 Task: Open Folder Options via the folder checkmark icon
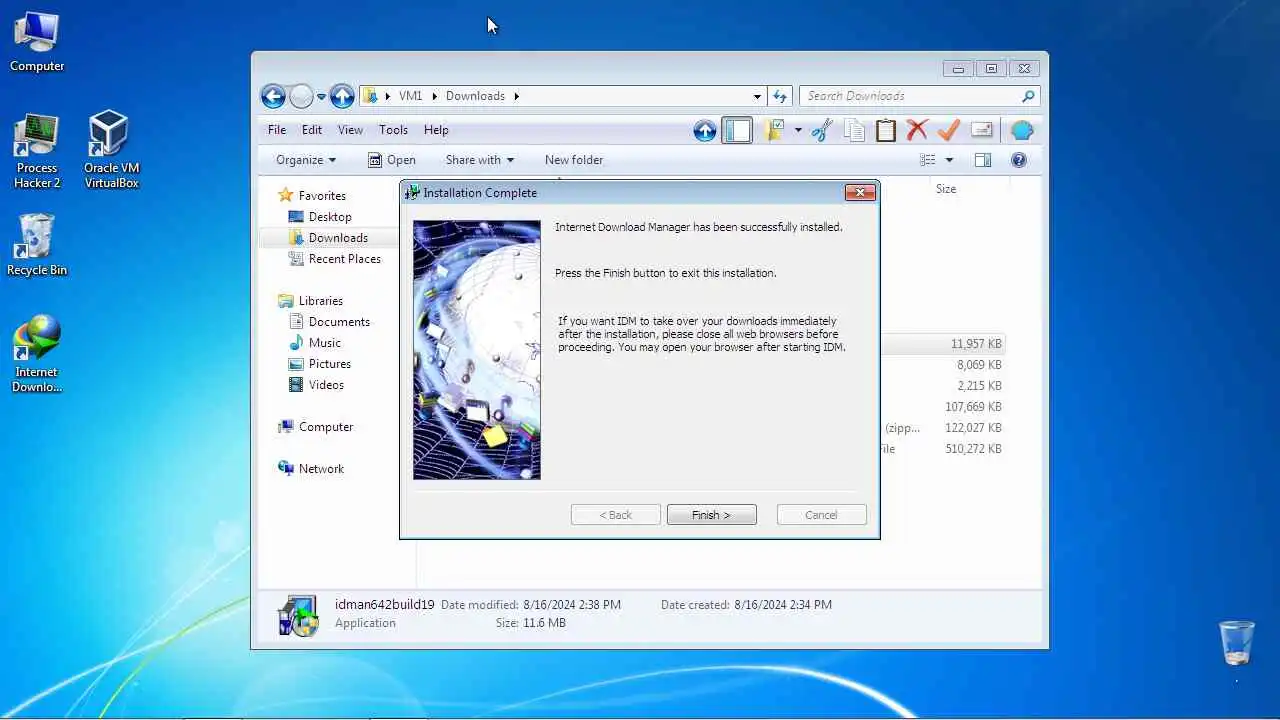773,130
